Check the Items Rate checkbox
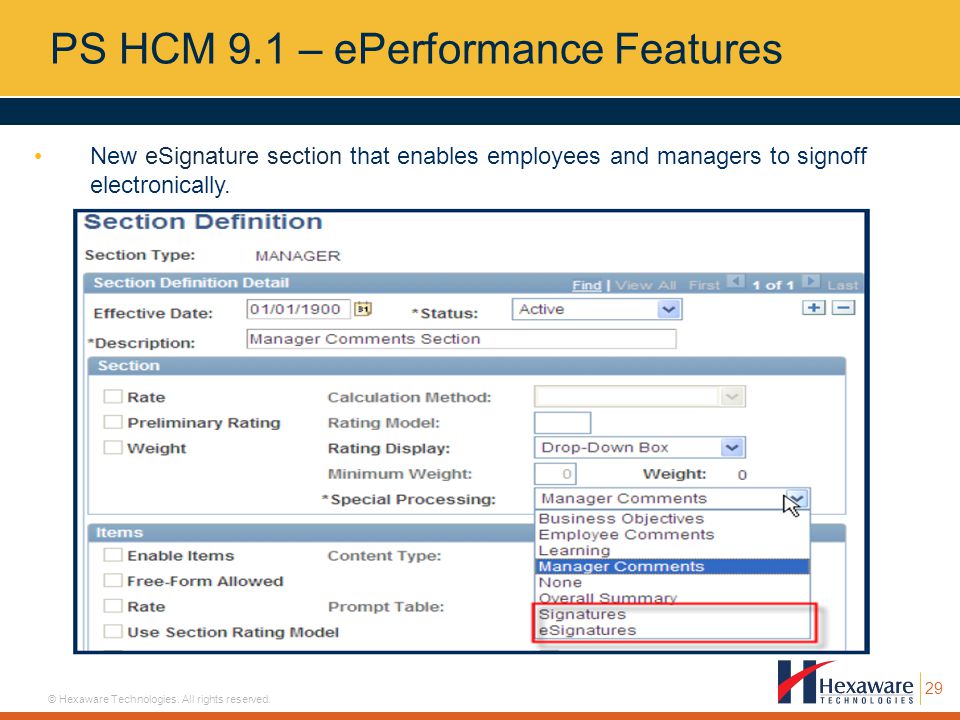This screenshot has height=720, width=960. click(113, 606)
